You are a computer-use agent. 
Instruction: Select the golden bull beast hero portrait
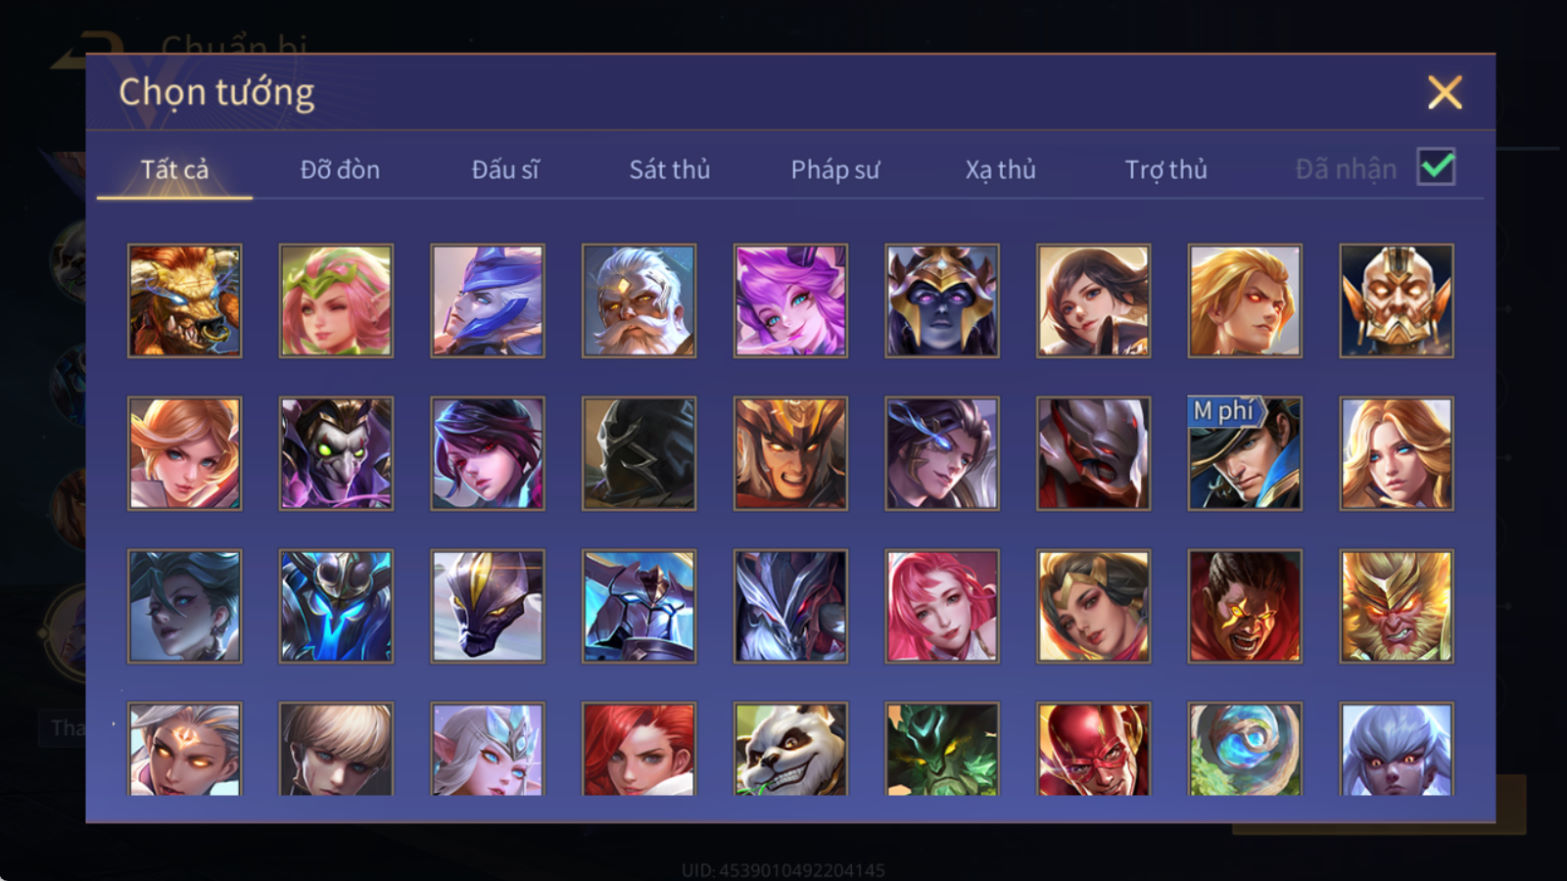point(185,301)
